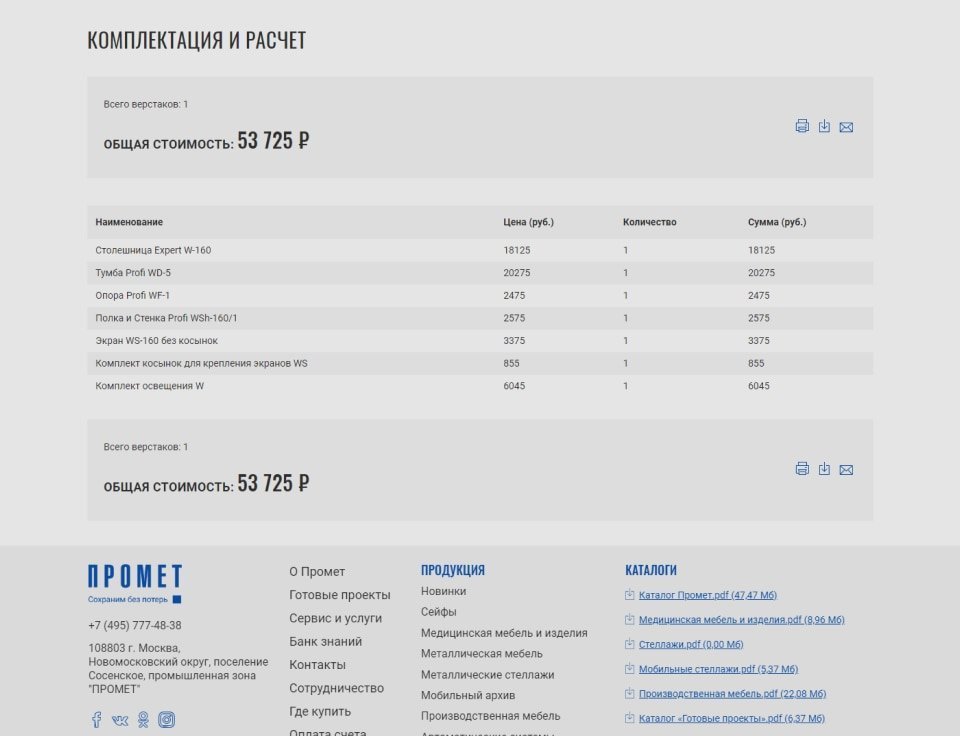960x736 pixels.
Task: Select row Опора Profi WF-1
Action: (480, 295)
